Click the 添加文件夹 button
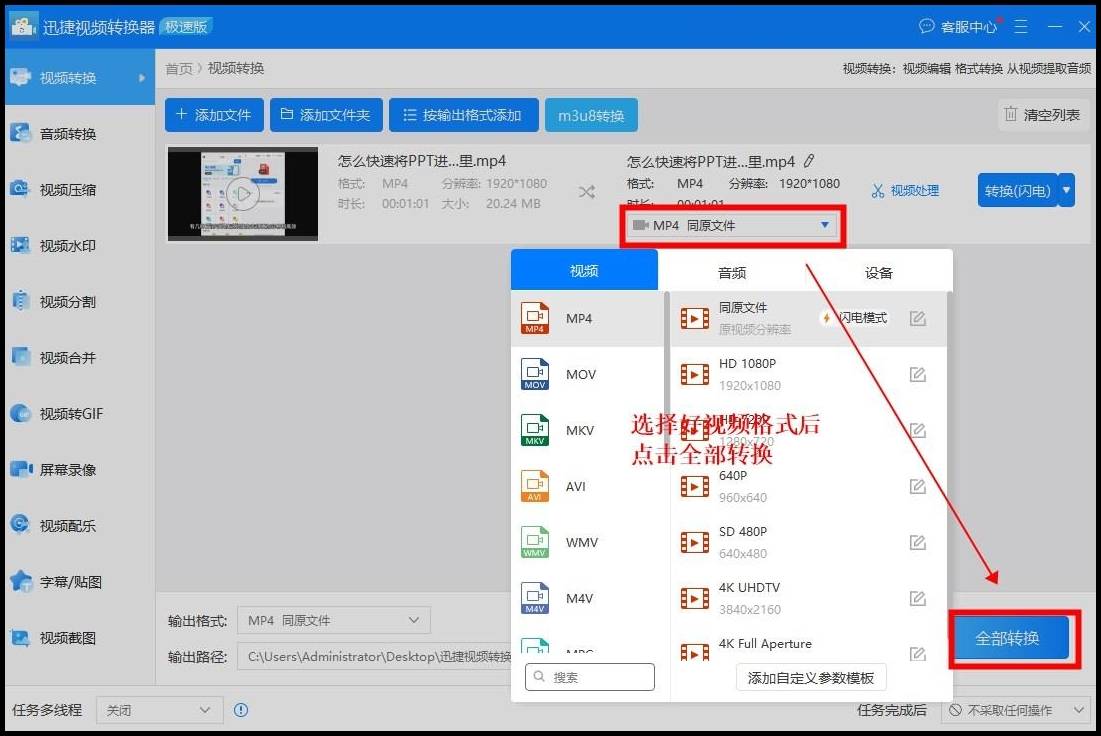This screenshot has width=1101, height=736. 327,115
